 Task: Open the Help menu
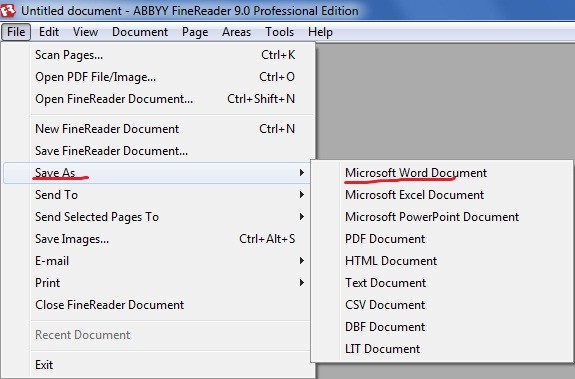coord(320,32)
